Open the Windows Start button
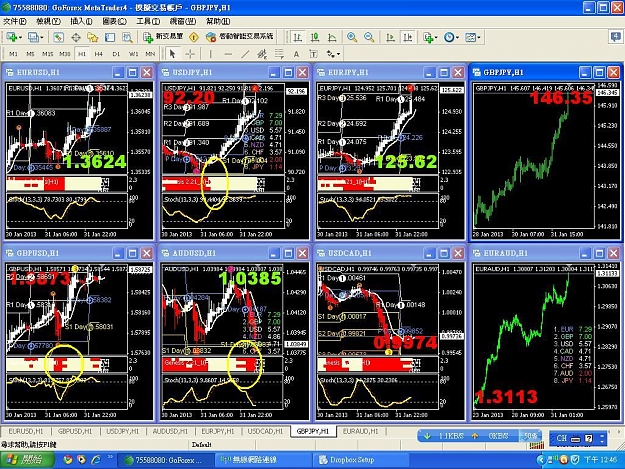 (27, 460)
